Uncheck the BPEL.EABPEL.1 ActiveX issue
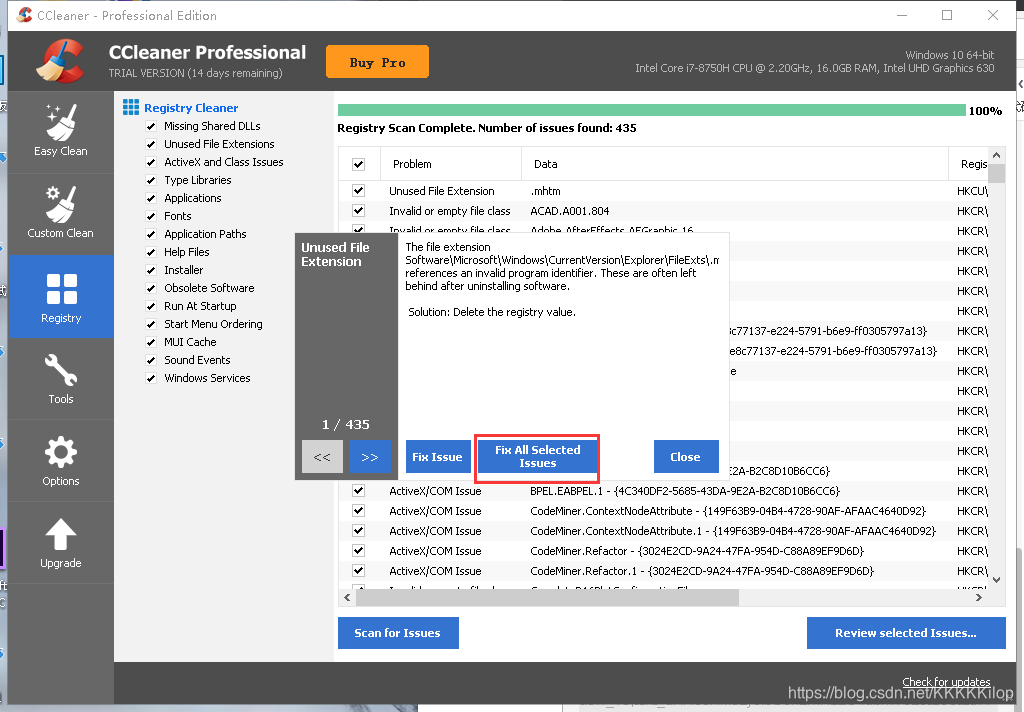1024x712 pixels. coord(359,491)
